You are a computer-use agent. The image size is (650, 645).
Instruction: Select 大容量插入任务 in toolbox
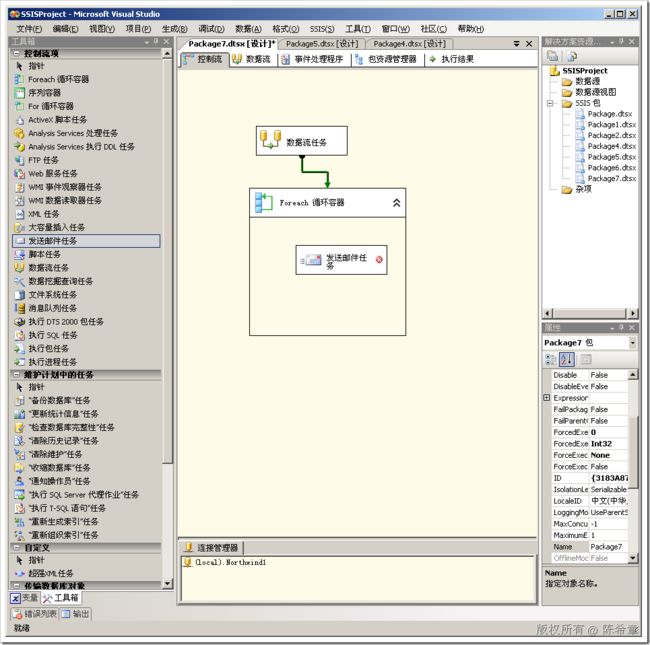86,227
